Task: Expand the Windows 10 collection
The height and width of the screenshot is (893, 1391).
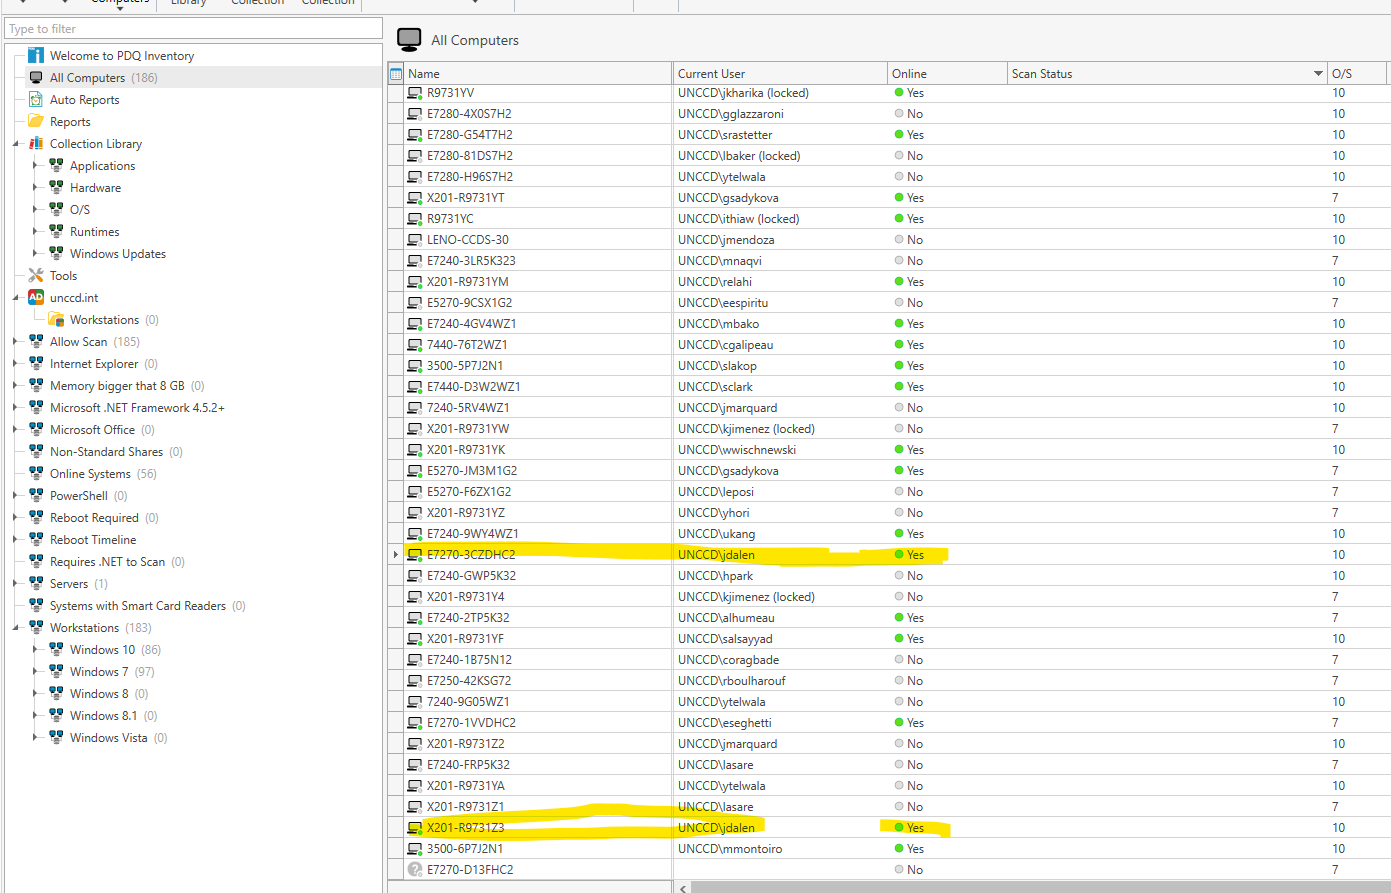Action: click(35, 649)
